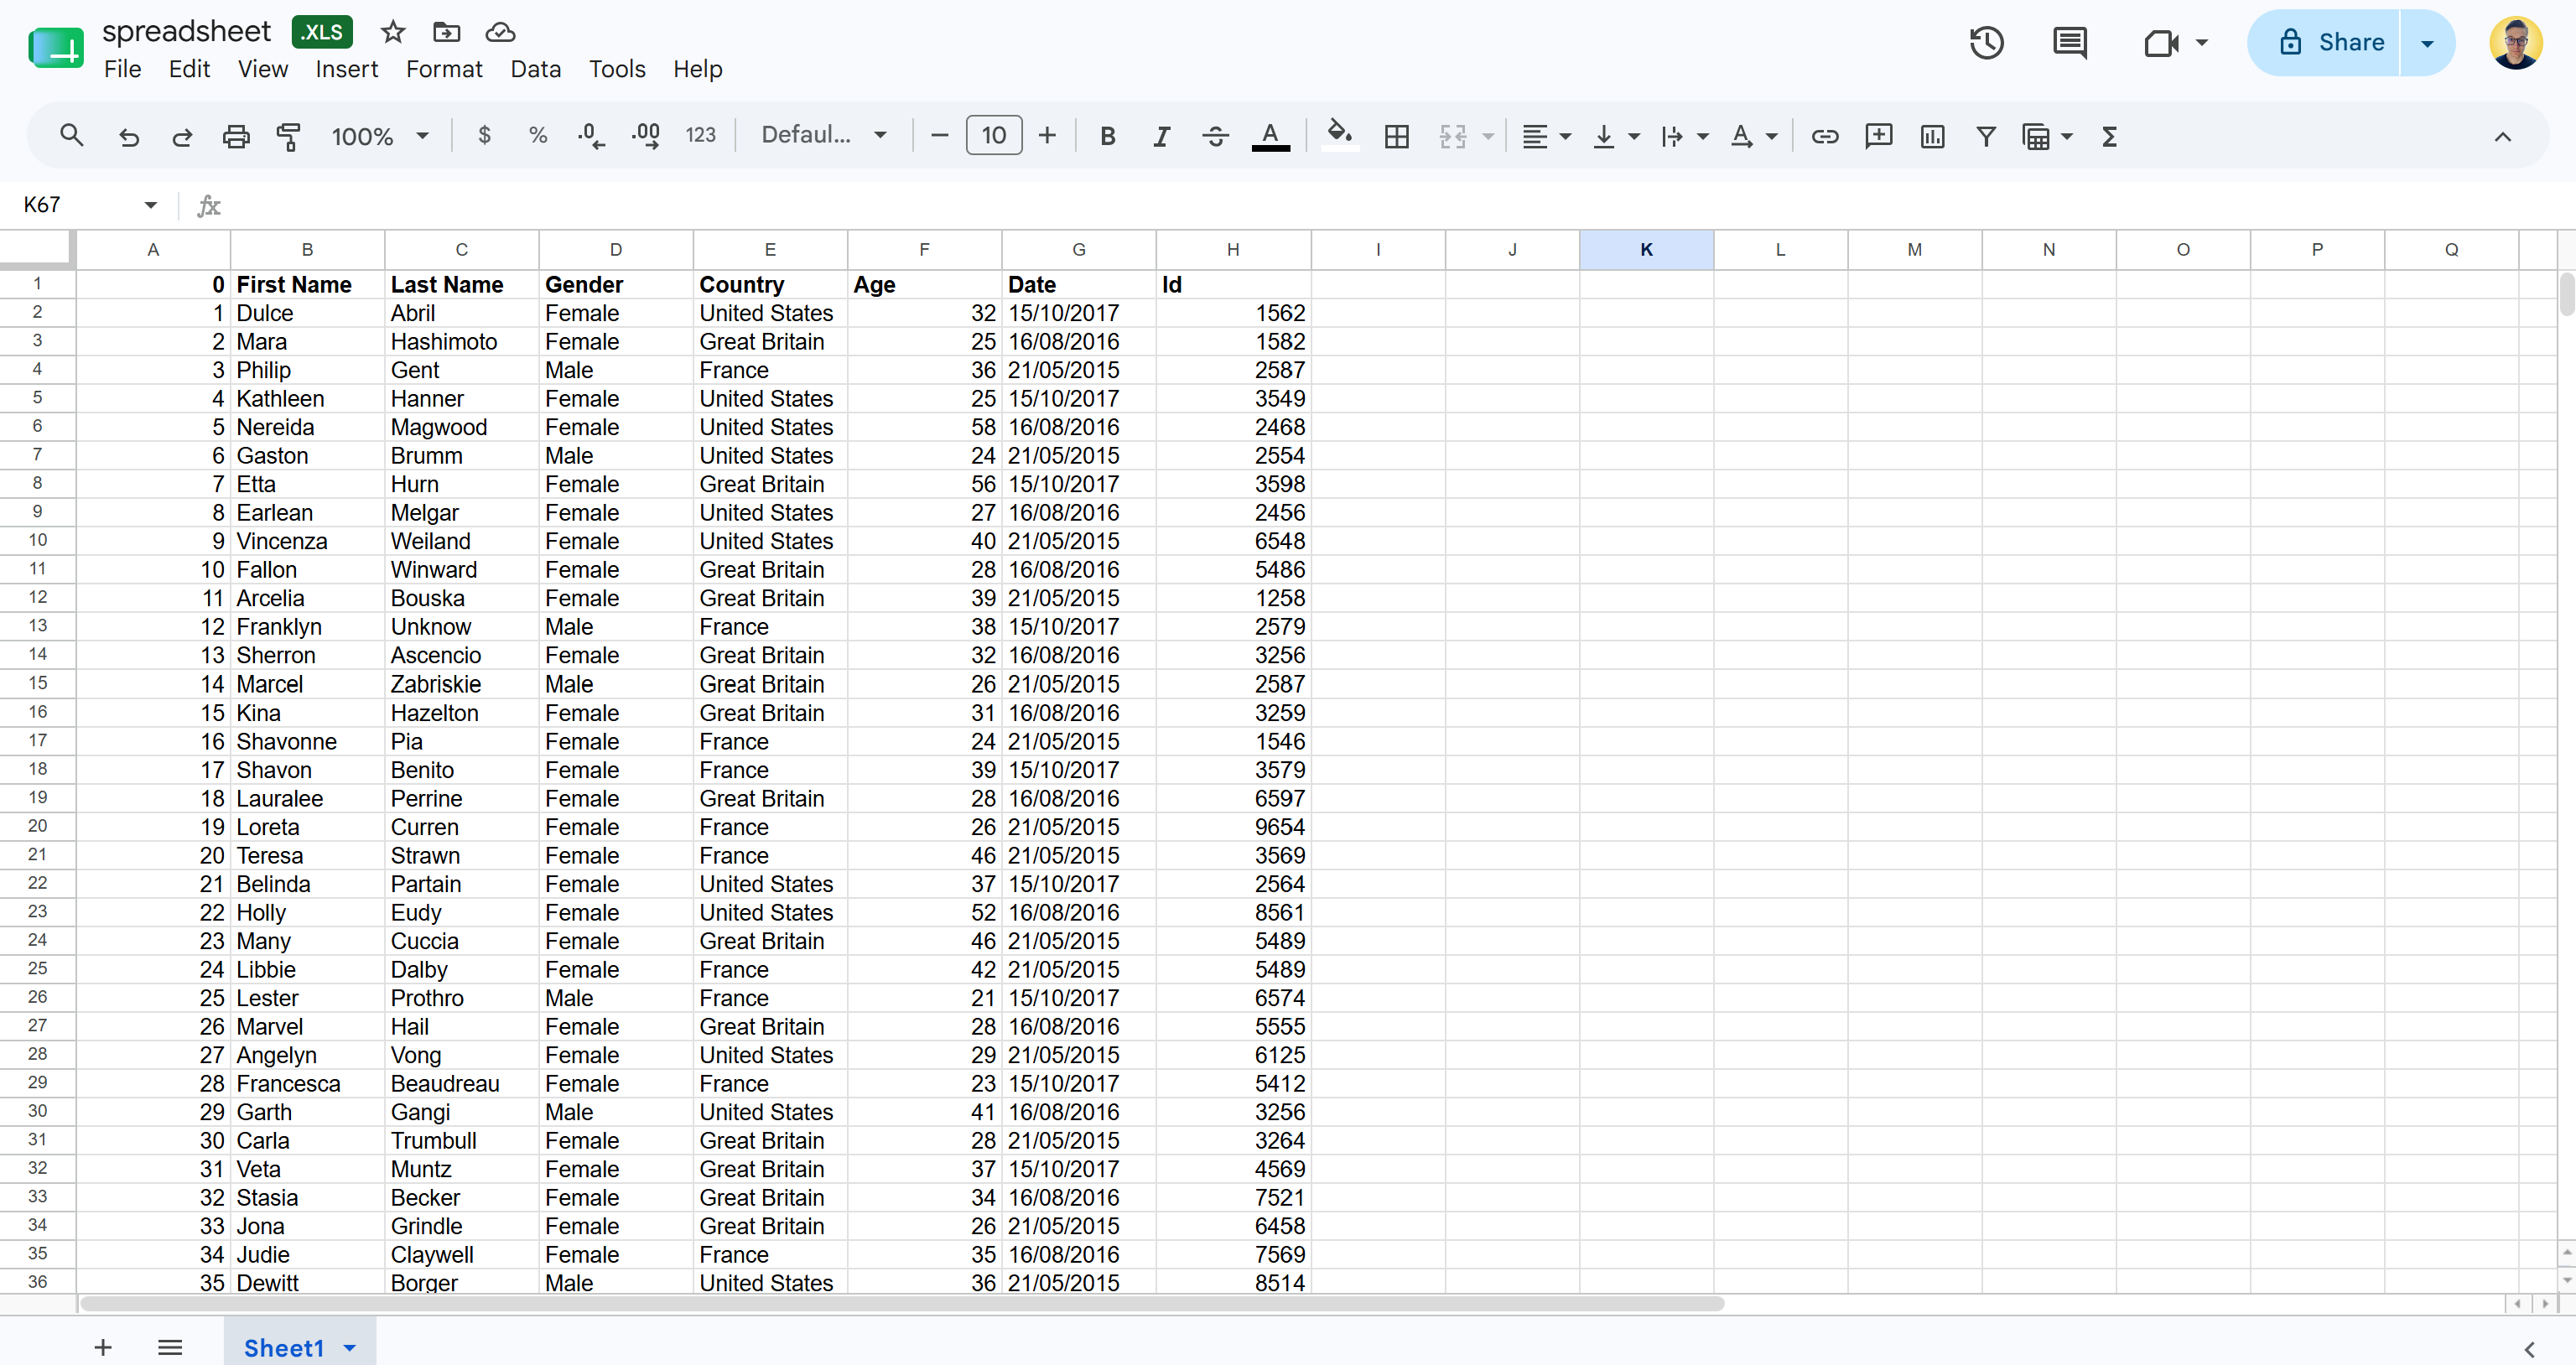Open the font family dropdown
The height and width of the screenshot is (1365, 2576).
(x=824, y=135)
